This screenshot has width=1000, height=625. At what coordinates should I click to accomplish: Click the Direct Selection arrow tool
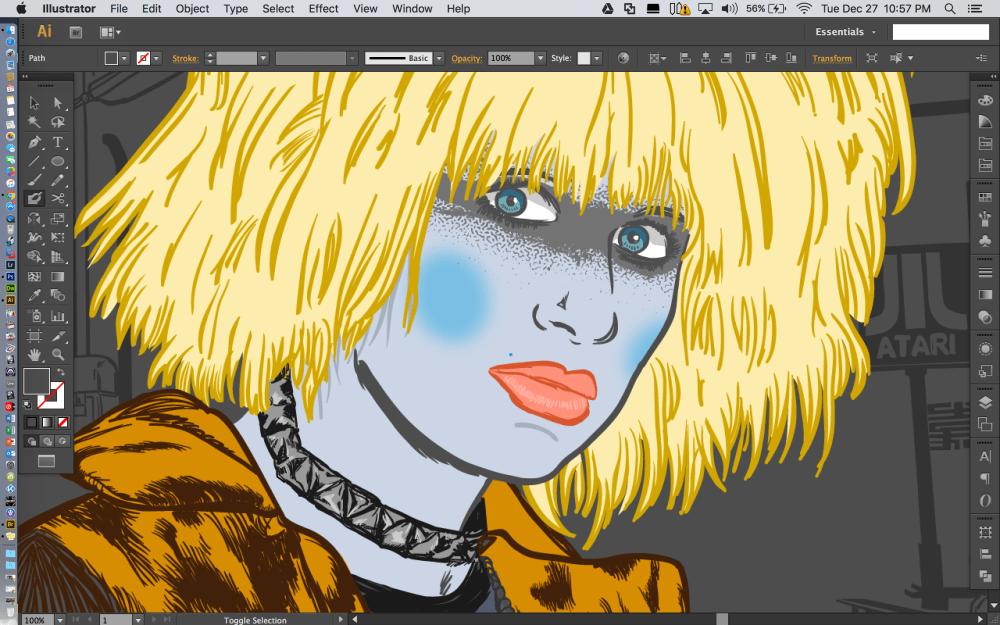coord(58,103)
